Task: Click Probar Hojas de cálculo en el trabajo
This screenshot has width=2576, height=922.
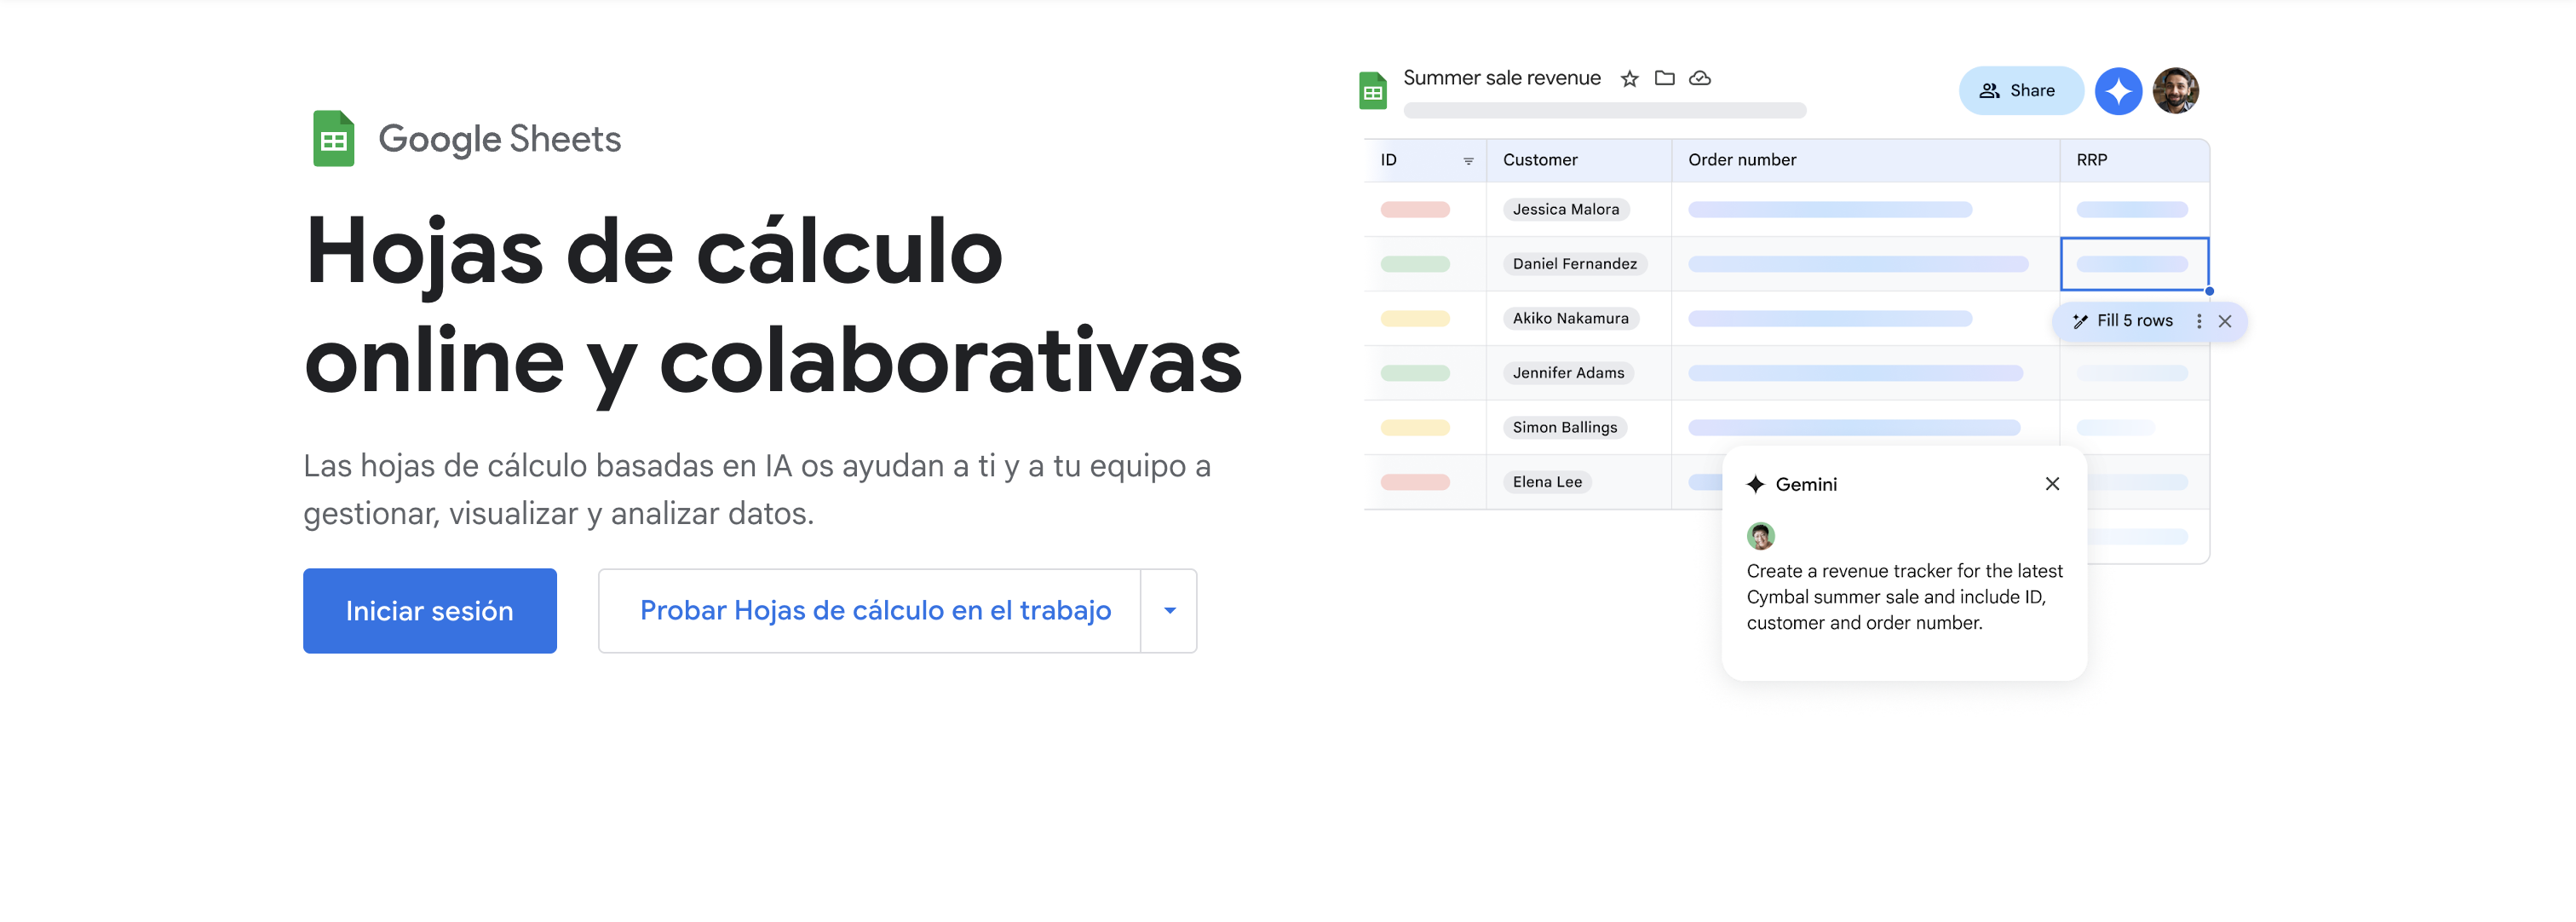Action: point(874,611)
